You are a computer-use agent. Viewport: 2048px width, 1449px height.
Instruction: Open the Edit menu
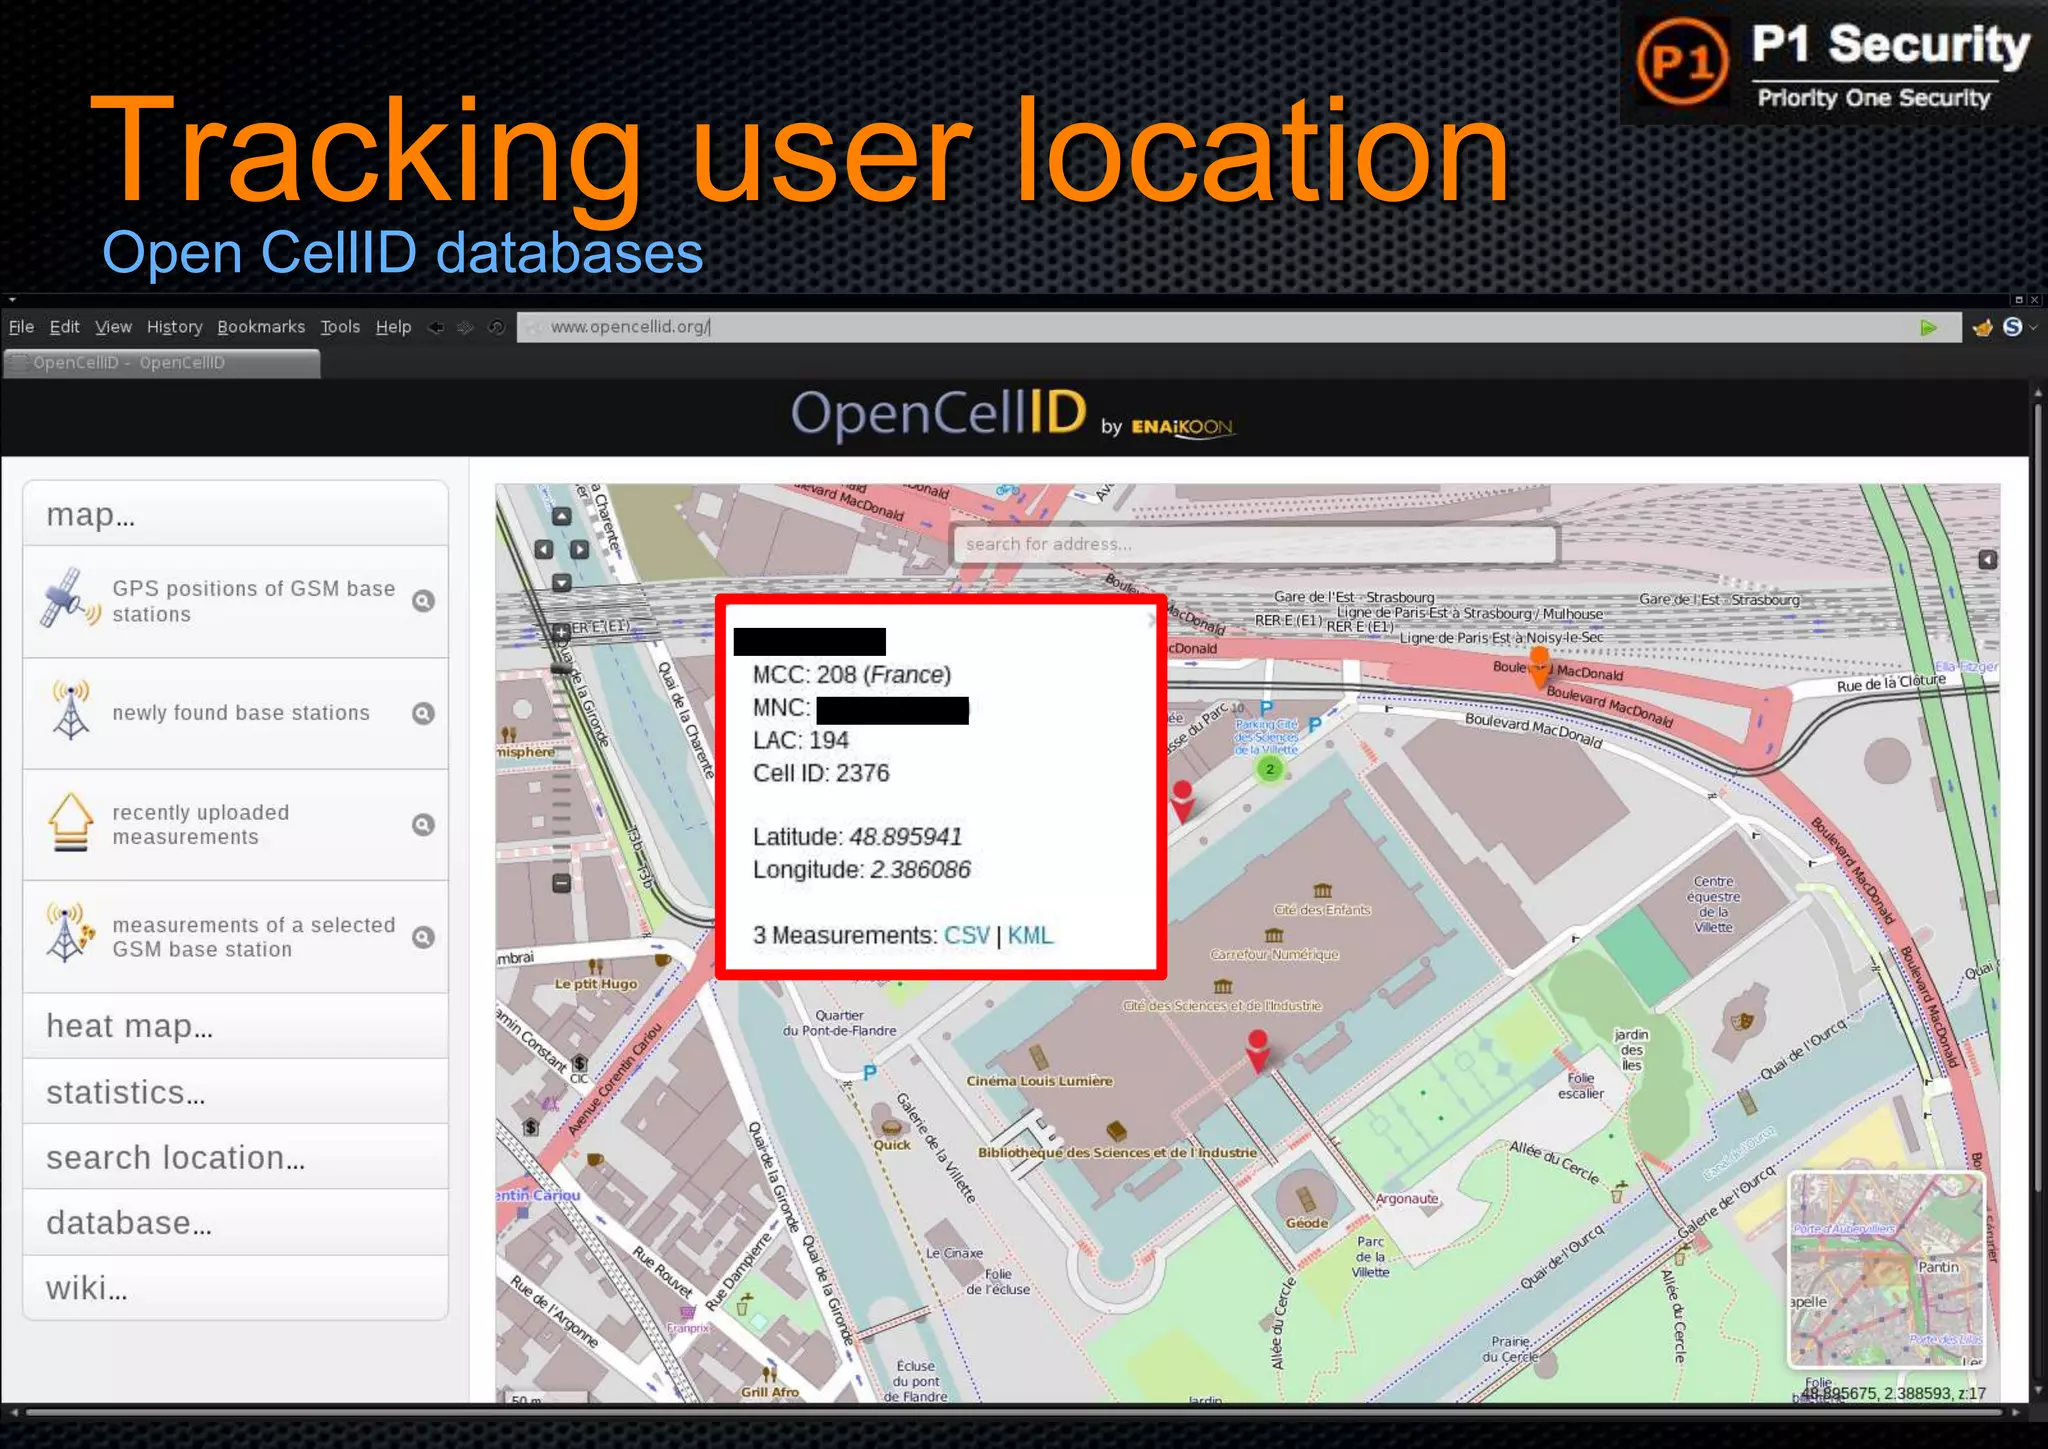coord(64,327)
